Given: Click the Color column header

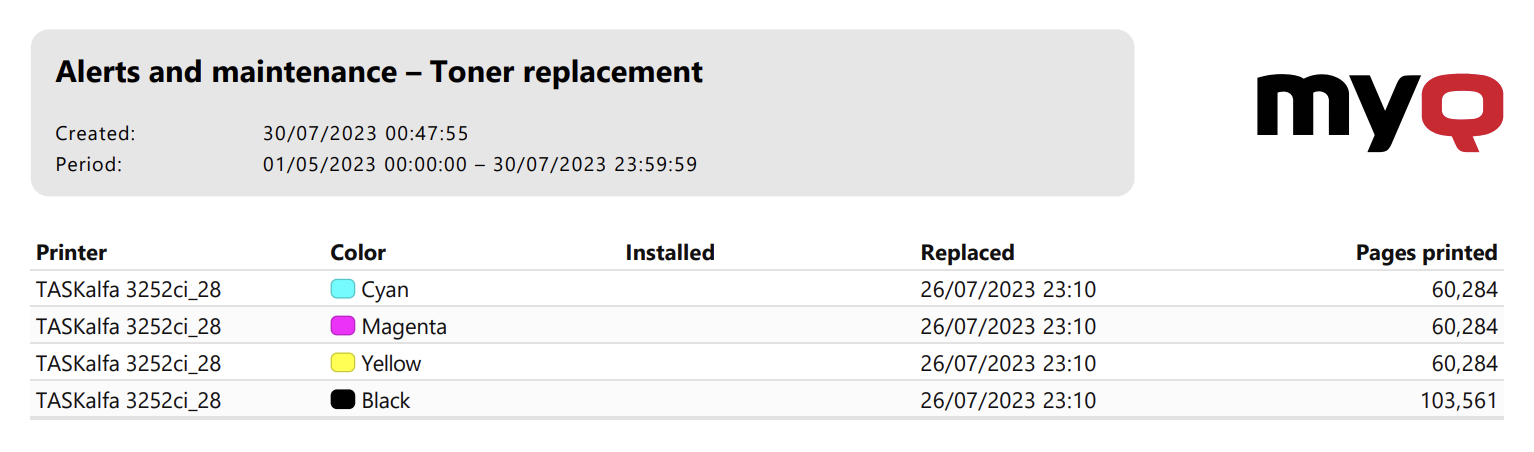Looking at the screenshot, I should click(358, 253).
